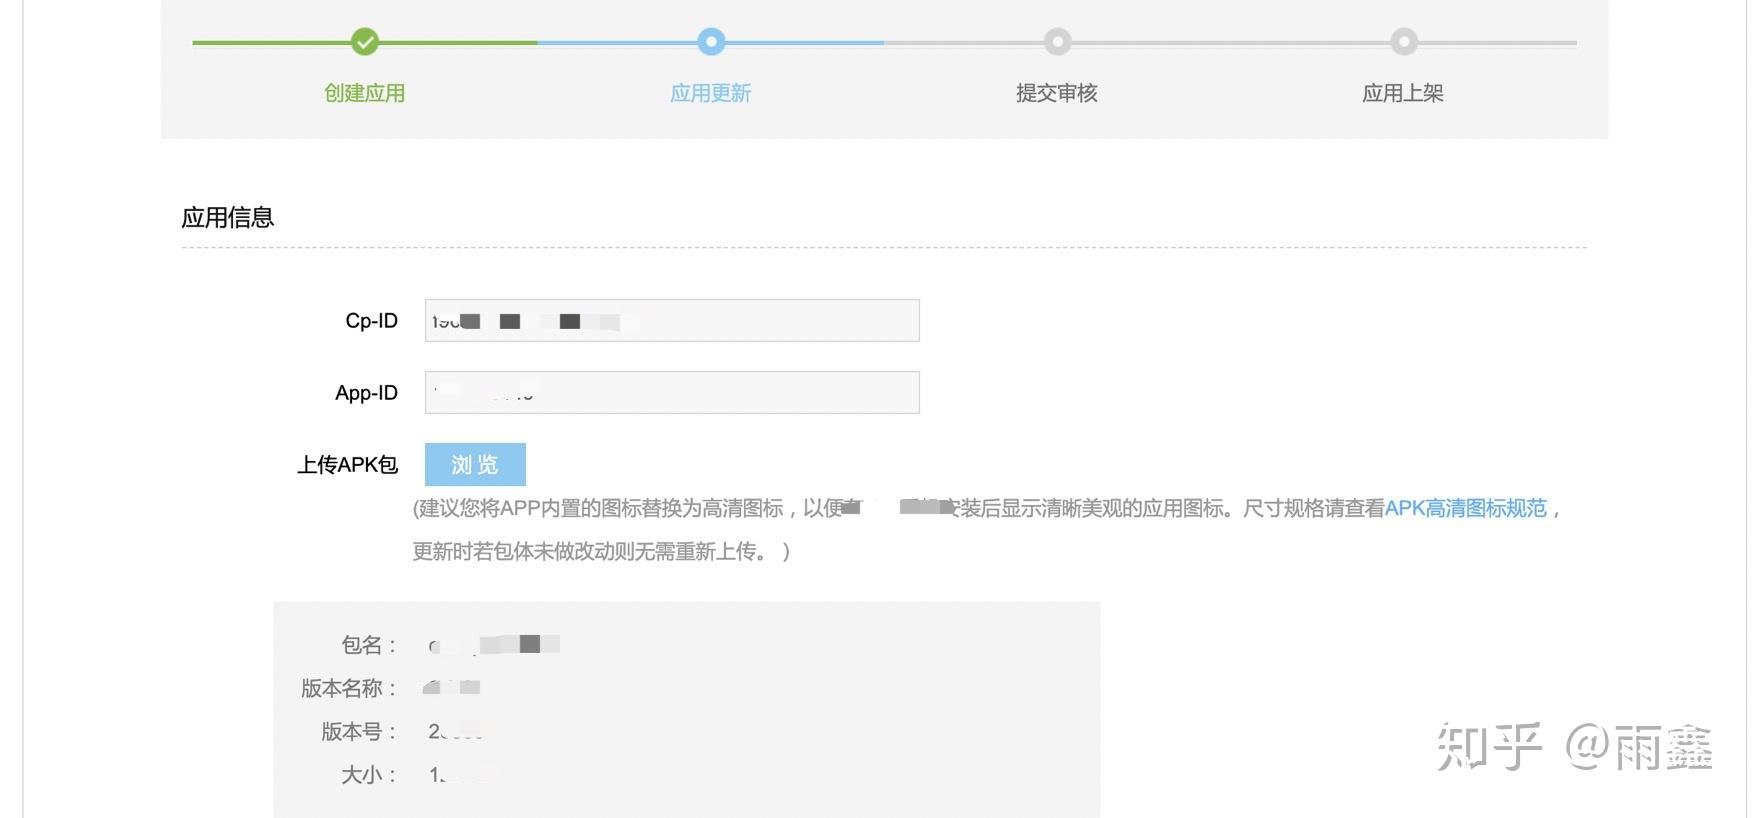Select the 提交审核 step label
Screen dimensions: 1758x818
pos(1057,93)
